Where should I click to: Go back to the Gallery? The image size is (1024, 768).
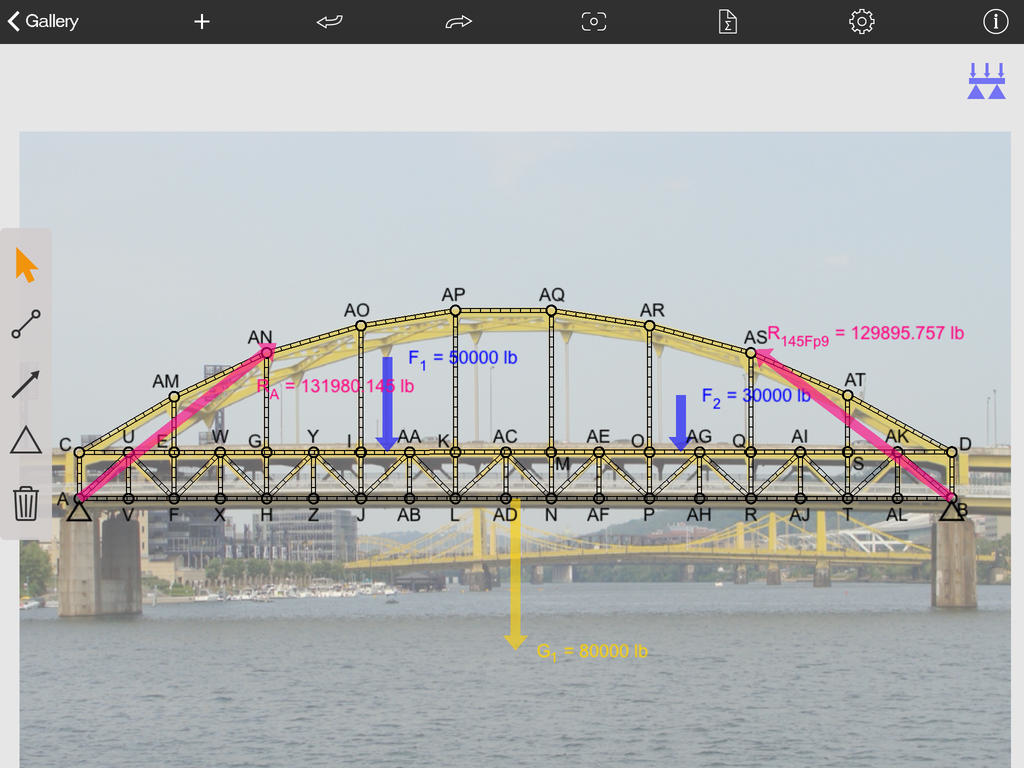[43, 21]
